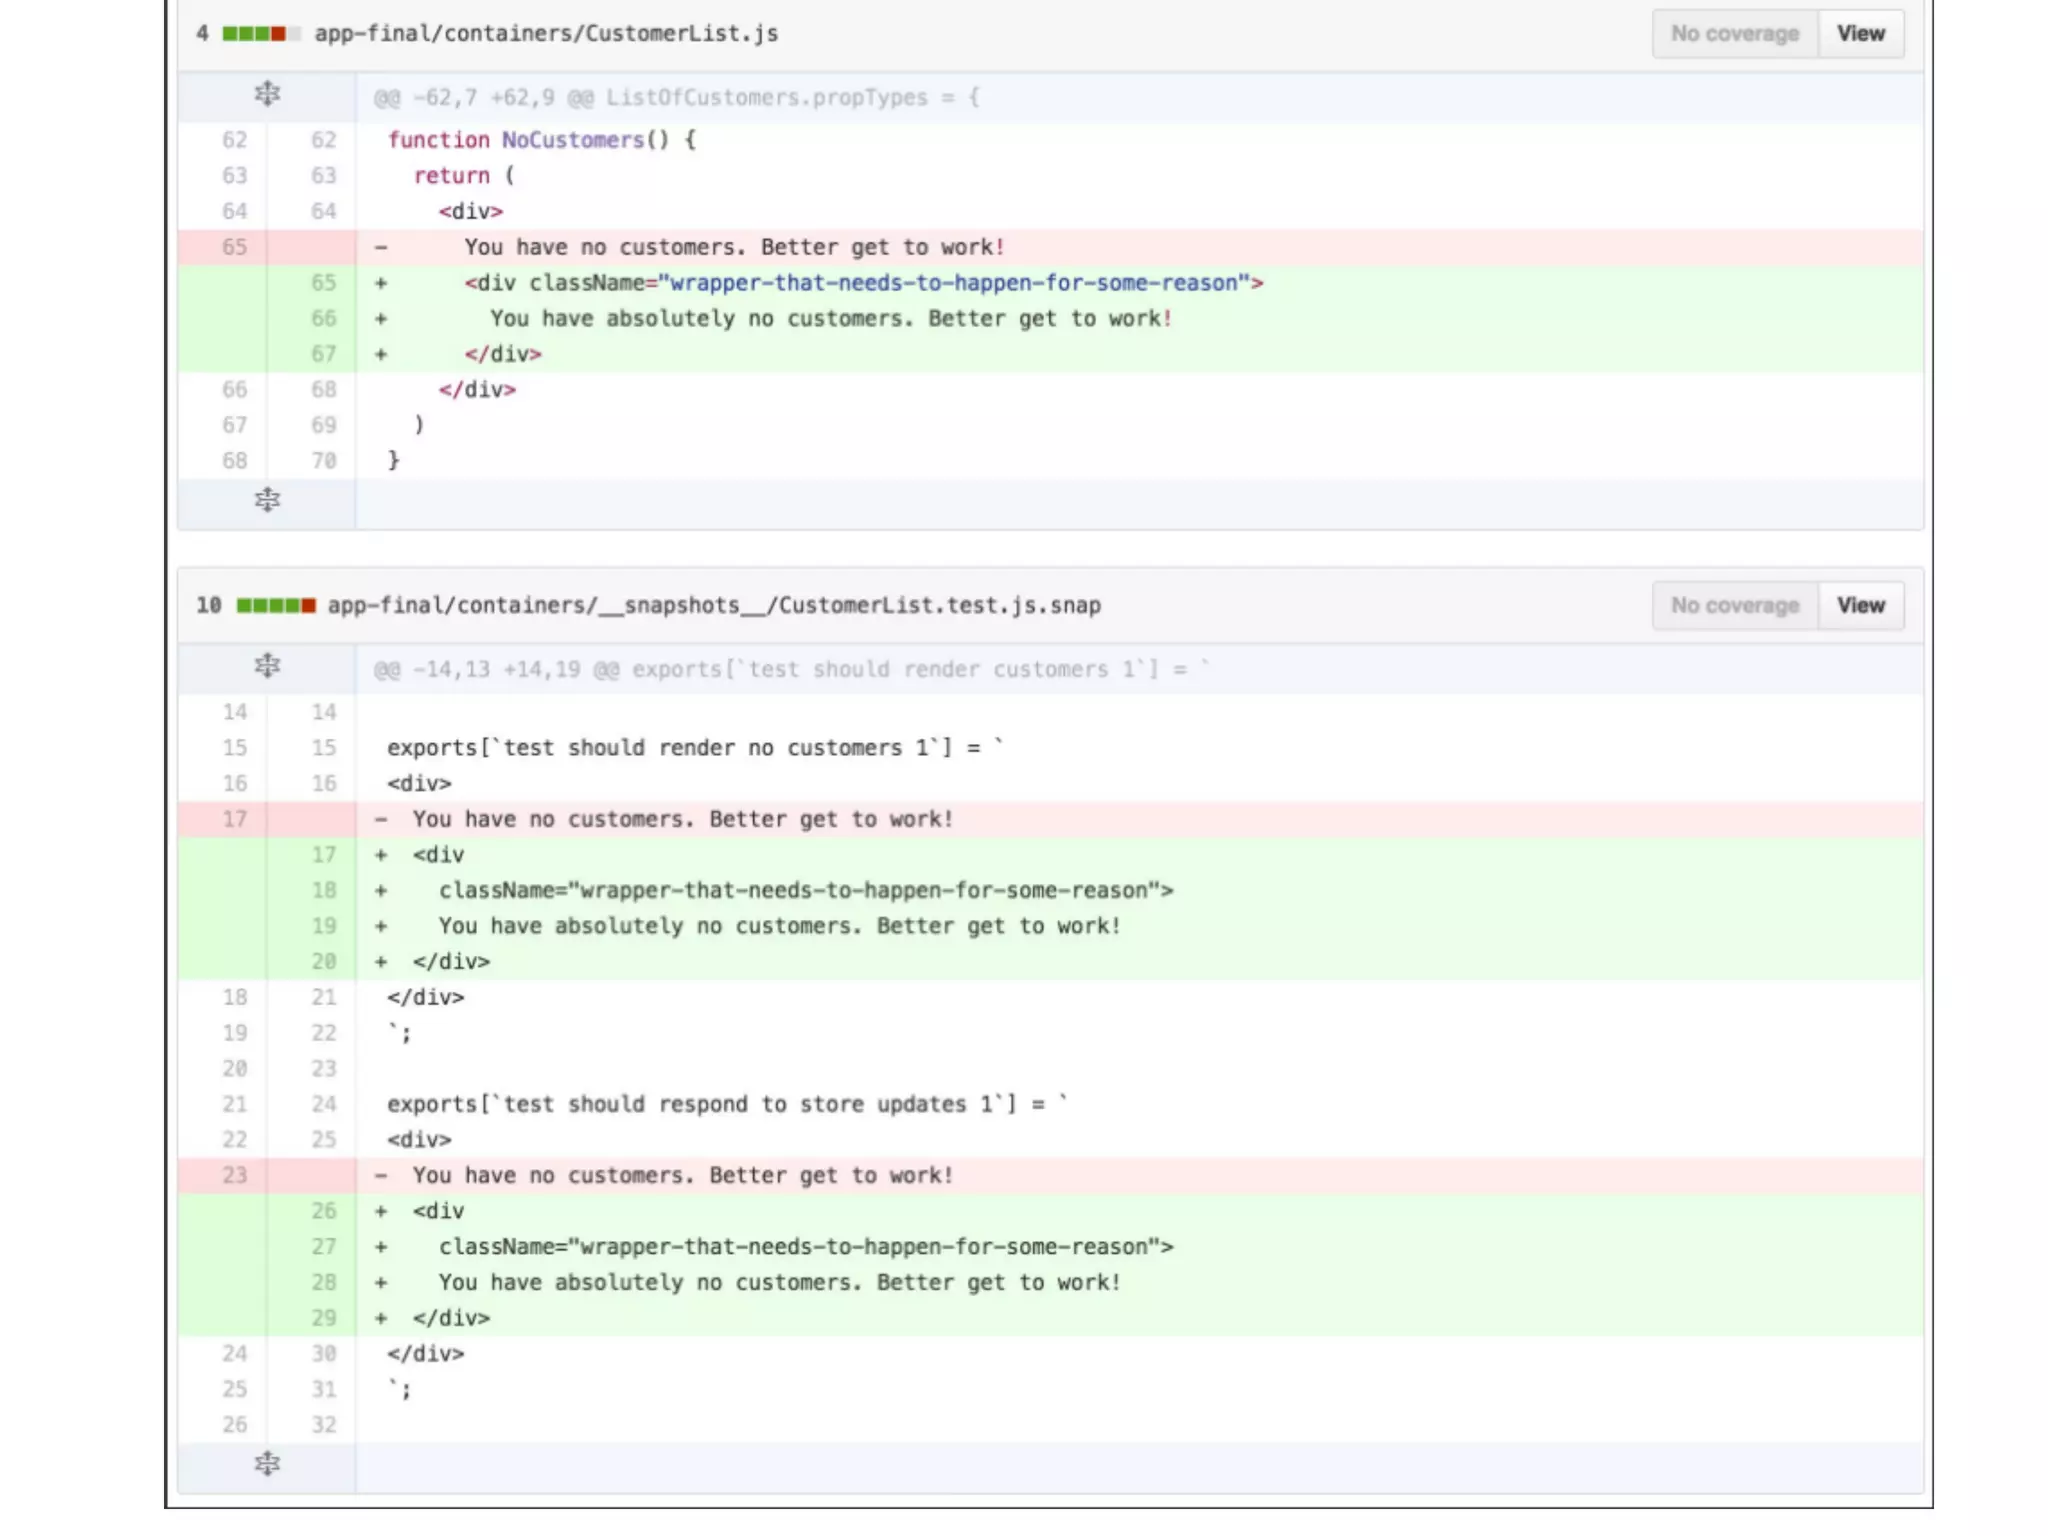2048x1536 pixels.
Task: Expand lines below the NoCustomers function diff
Action: point(267,500)
